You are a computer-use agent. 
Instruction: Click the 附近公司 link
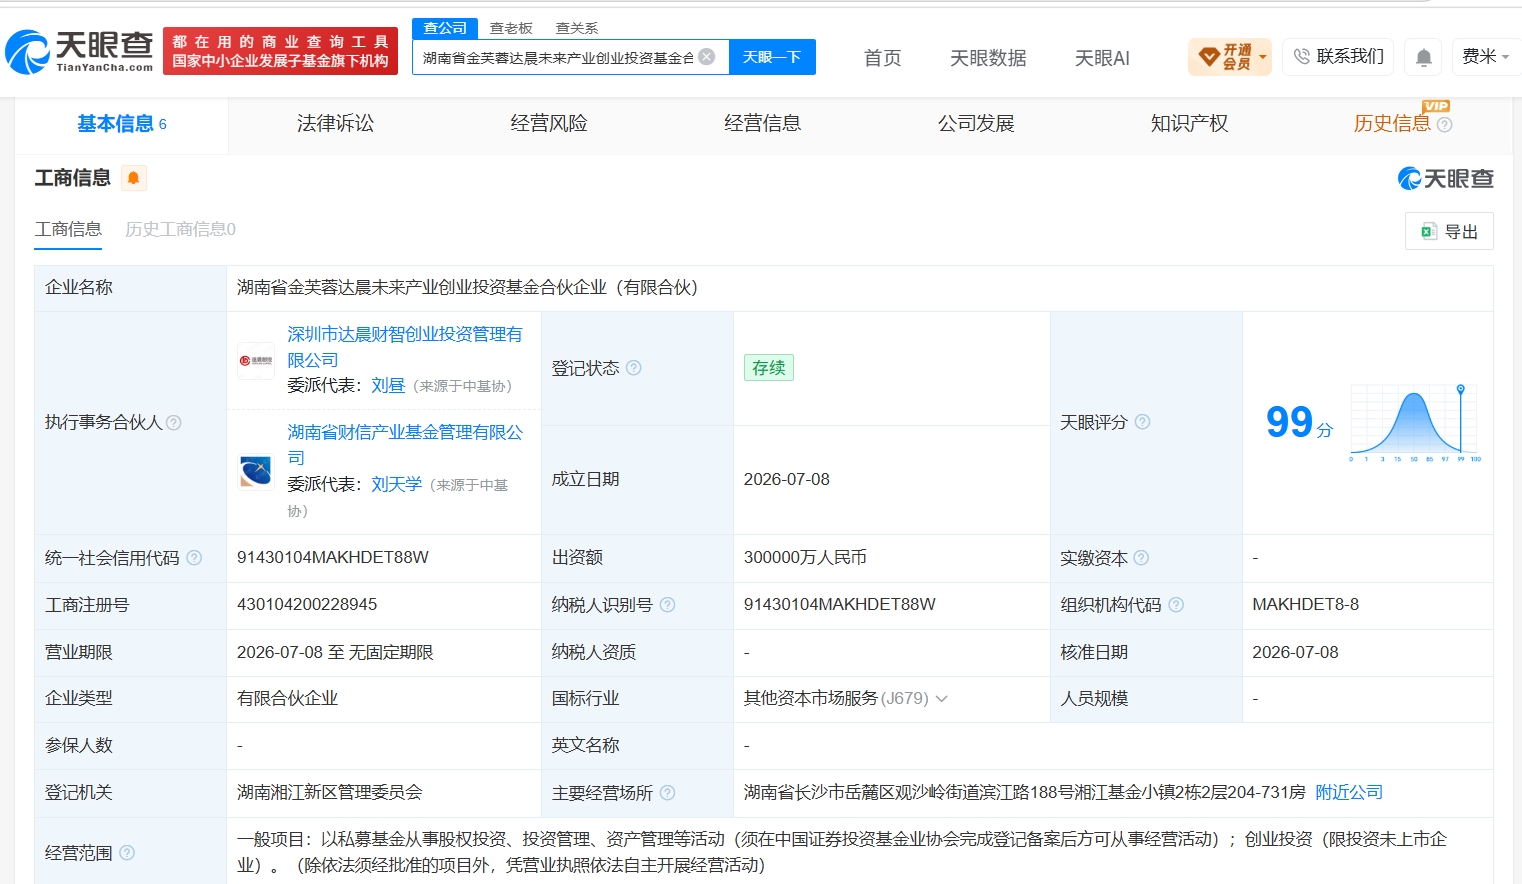[1349, 793]
